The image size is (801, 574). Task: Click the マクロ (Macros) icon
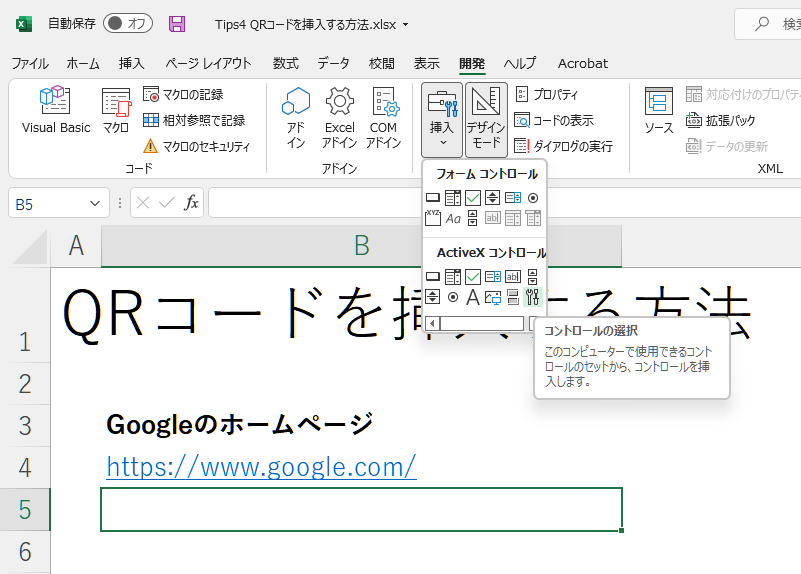116,110
